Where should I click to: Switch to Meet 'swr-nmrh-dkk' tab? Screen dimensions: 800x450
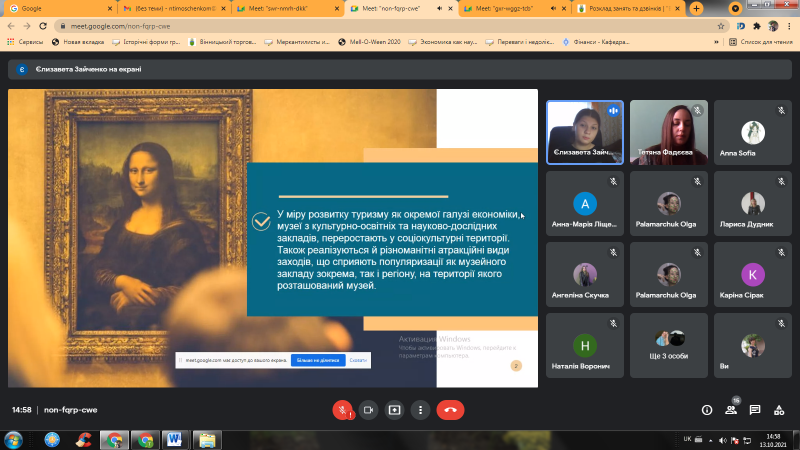(287, 9)
